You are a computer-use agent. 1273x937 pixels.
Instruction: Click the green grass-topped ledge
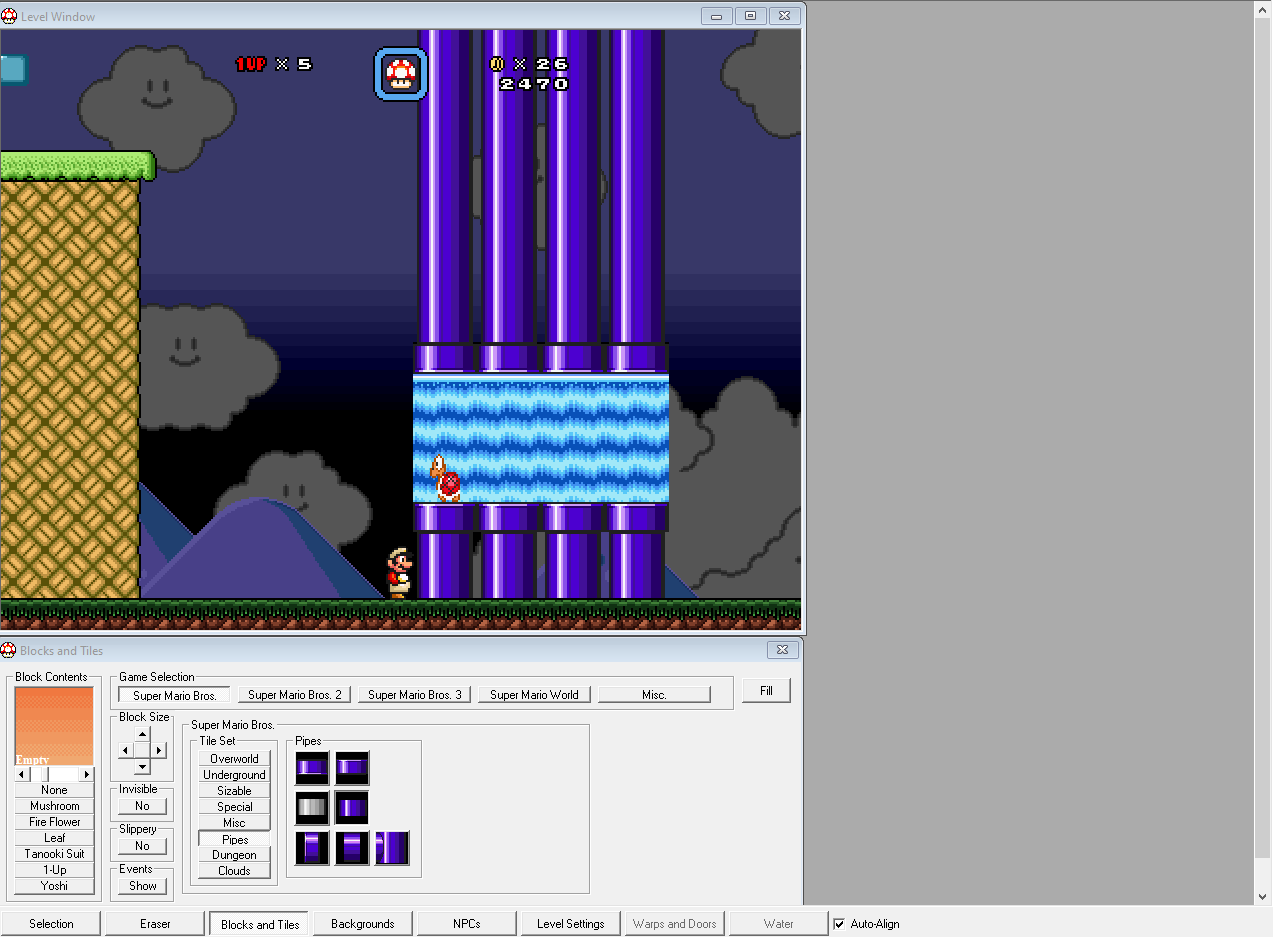77,166
